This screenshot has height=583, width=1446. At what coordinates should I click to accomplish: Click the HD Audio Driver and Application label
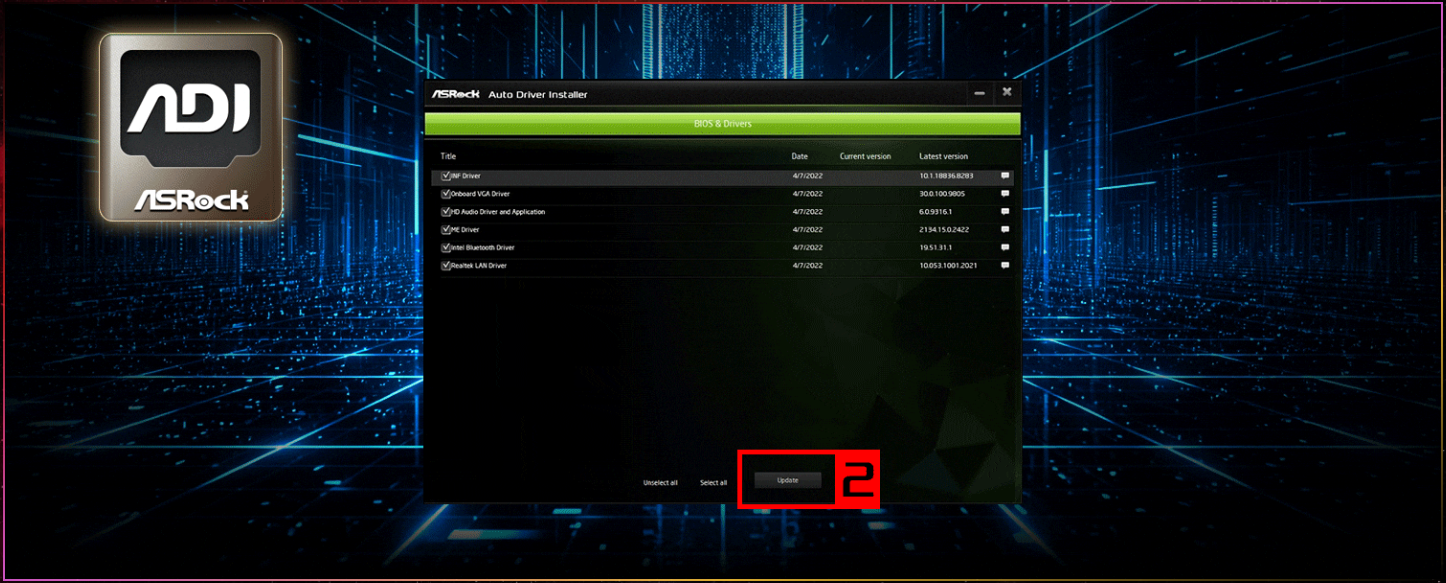click(498, 212)
